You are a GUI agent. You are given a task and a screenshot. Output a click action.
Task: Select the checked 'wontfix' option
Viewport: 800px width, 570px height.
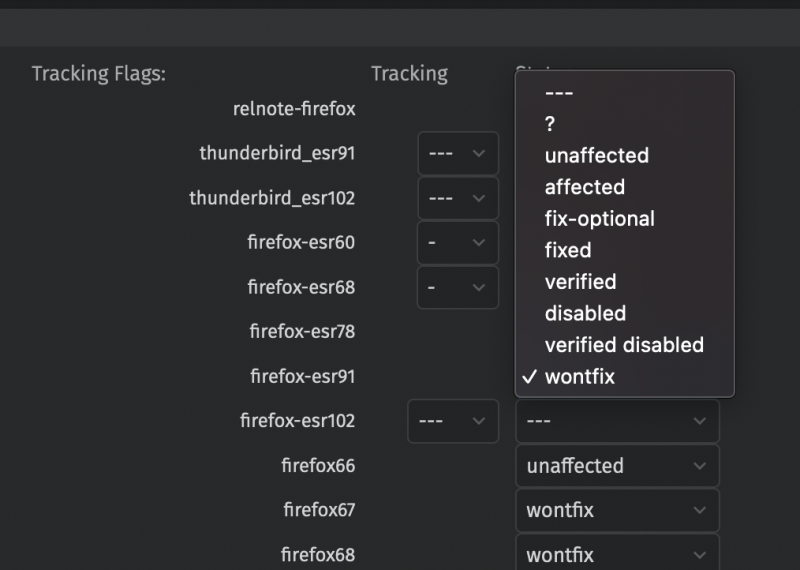(x=624, y=377)
